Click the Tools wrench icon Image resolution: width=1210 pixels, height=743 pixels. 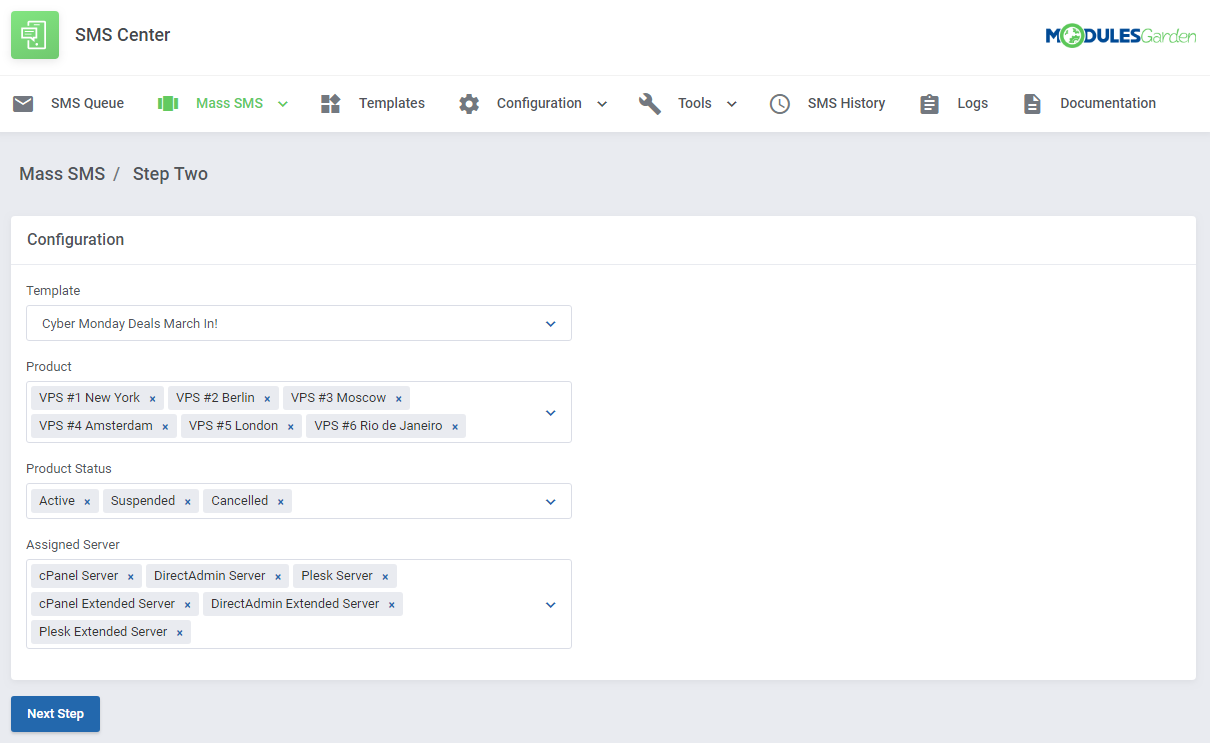point(650,103)
